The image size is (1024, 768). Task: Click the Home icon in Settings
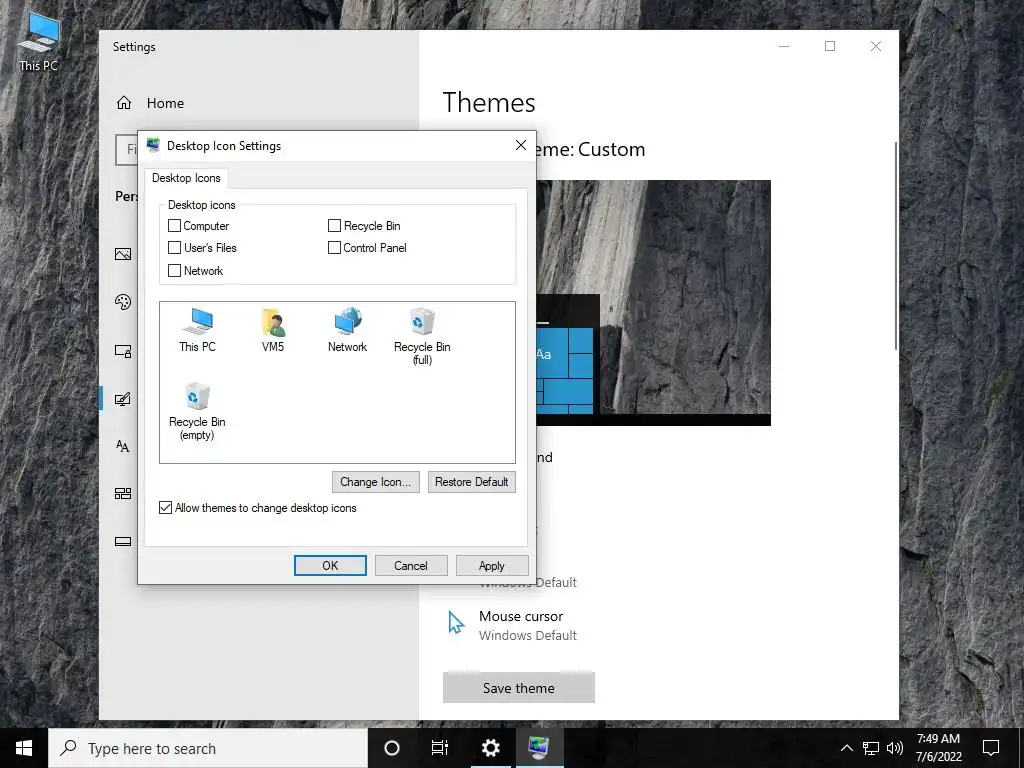tap(124, 103)
